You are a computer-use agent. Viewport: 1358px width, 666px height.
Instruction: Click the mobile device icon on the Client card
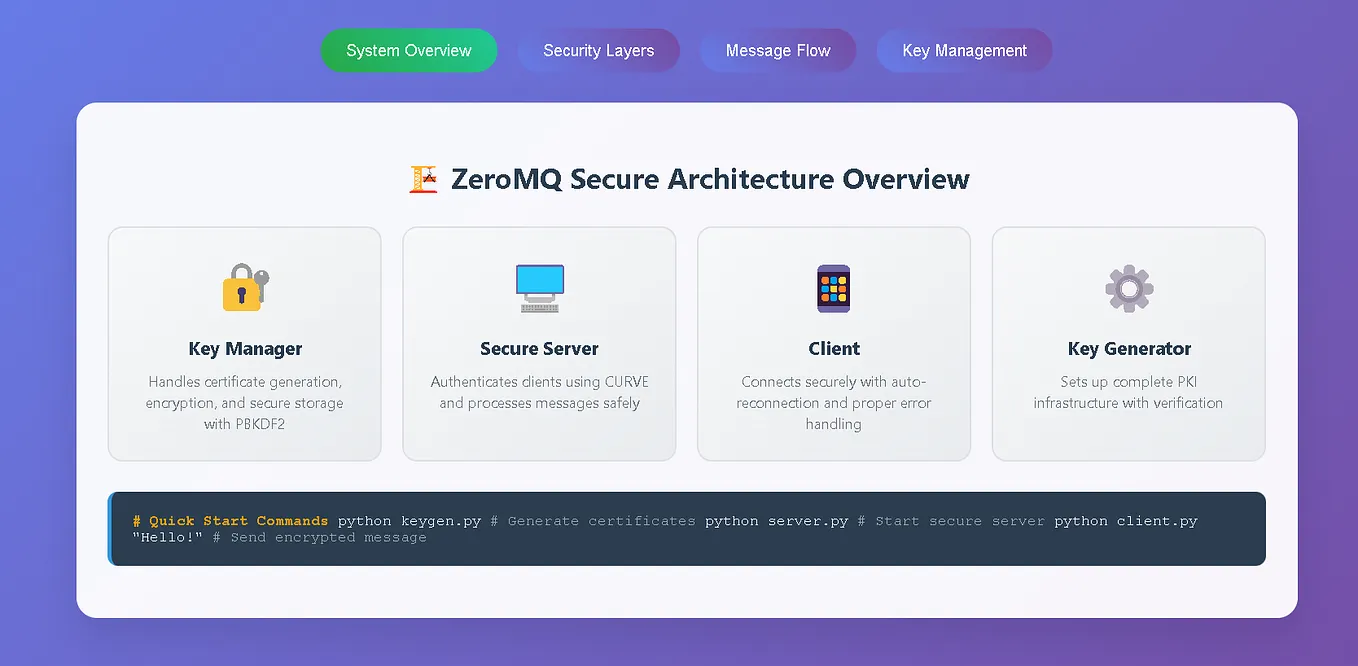pyautogui.click(x=833, y=288)
